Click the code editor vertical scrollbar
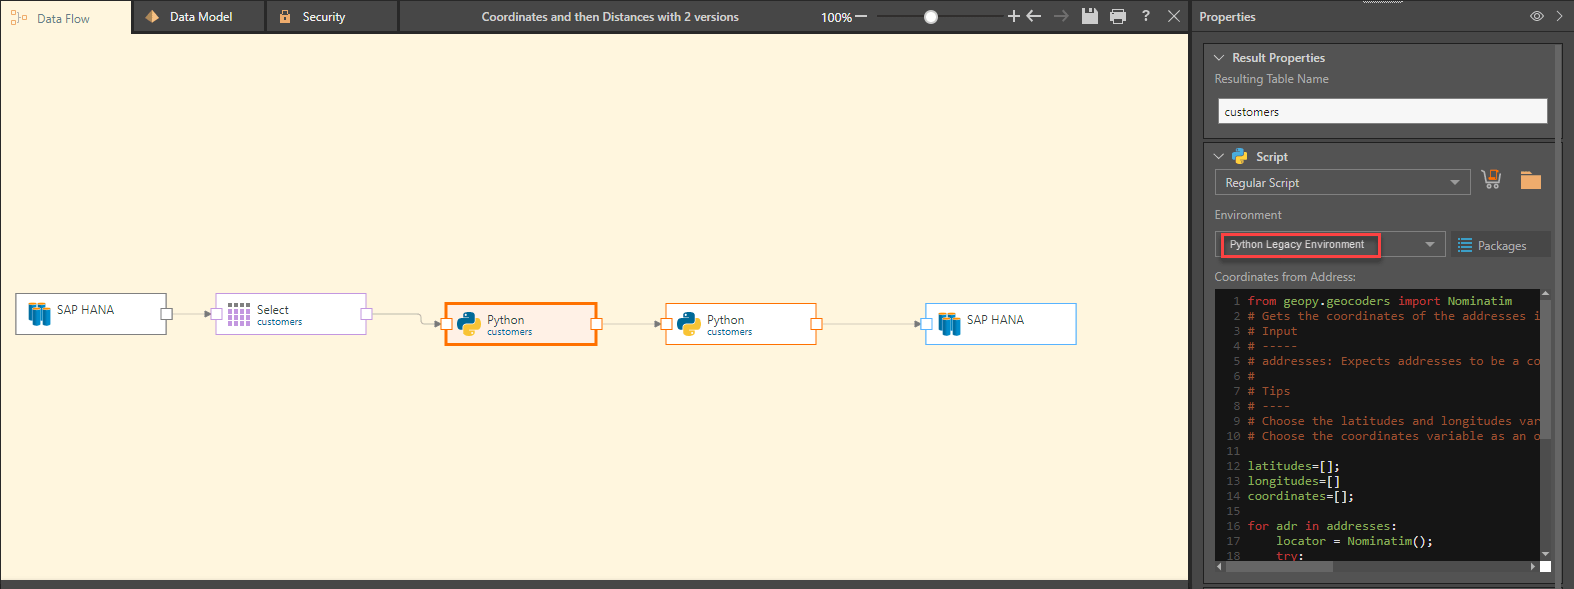This screenshot has width=1574, height=589. point(1545,370)
